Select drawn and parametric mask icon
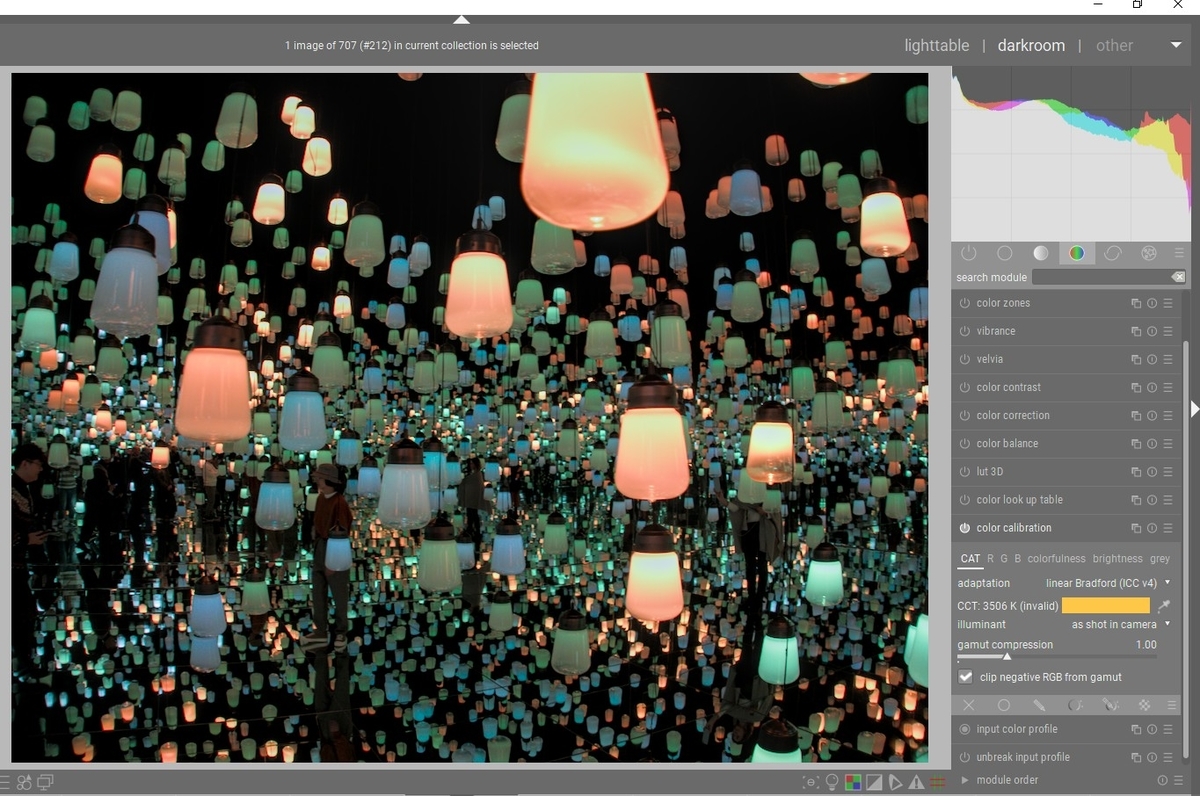The image size is (1200, 796). tap(1110, 705)
